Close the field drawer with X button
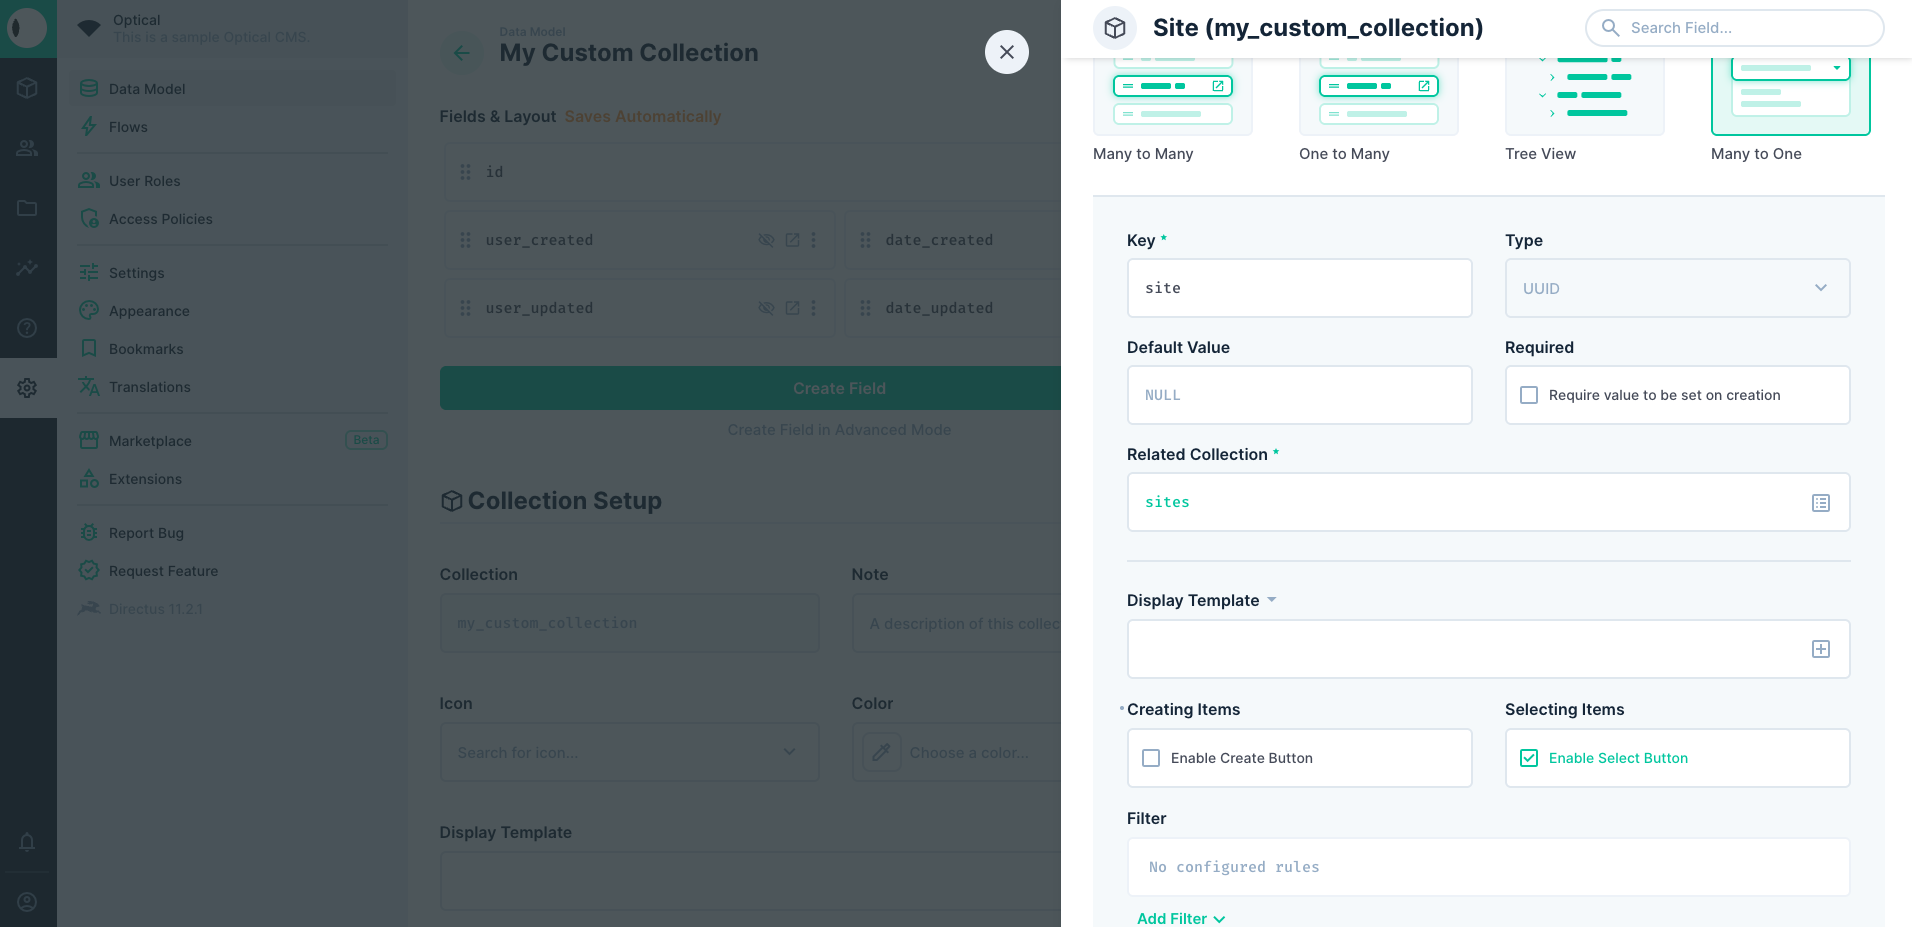 [x=1007, y=52]
